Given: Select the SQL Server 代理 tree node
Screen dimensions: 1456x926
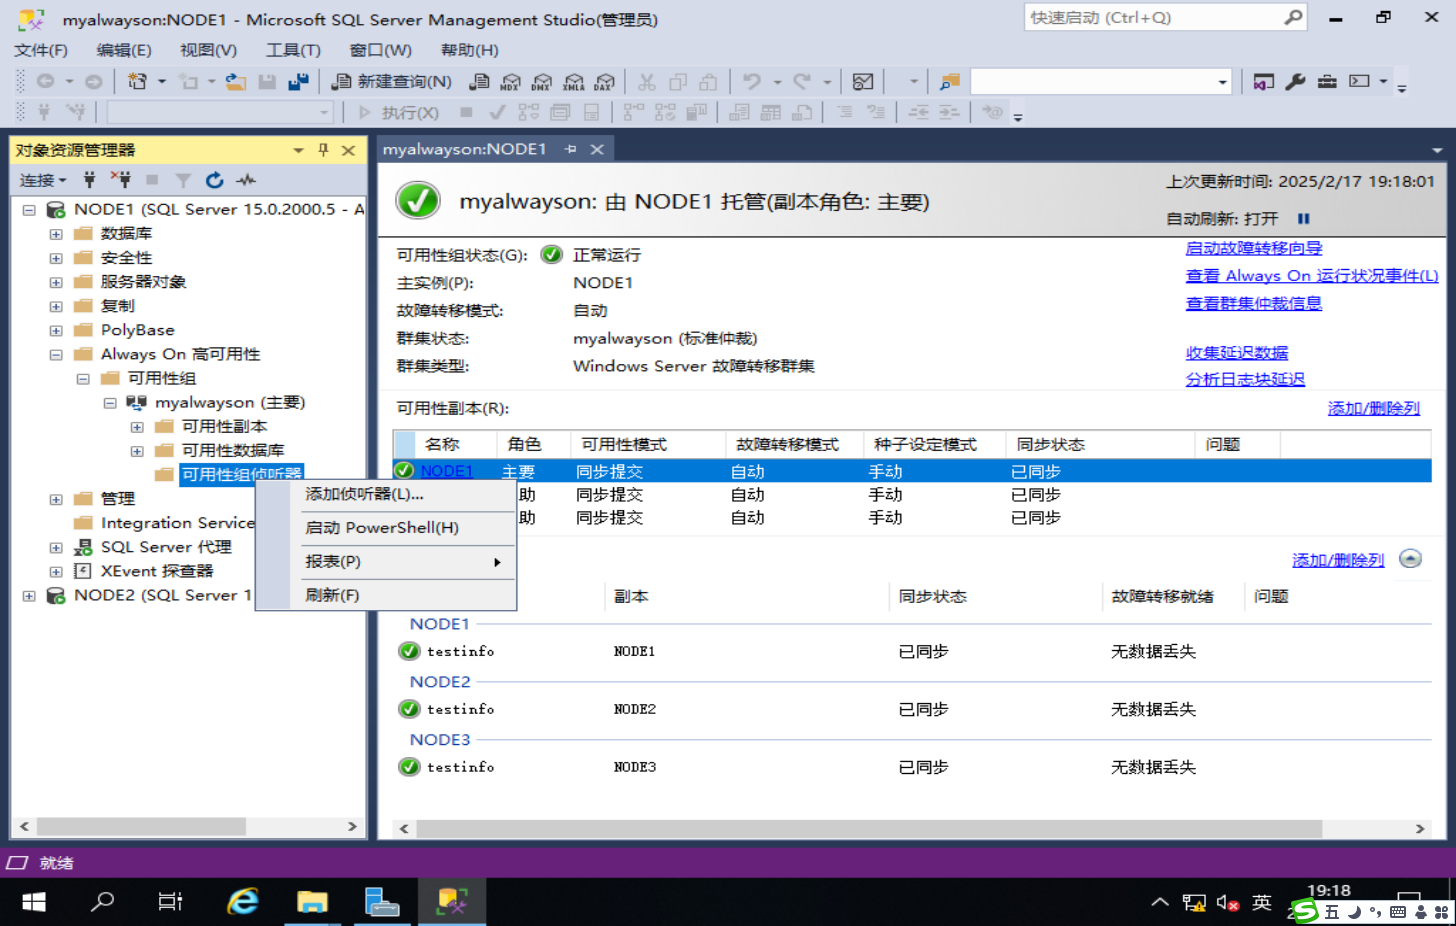Looking at the screenshot, I should tap(166, 547).
